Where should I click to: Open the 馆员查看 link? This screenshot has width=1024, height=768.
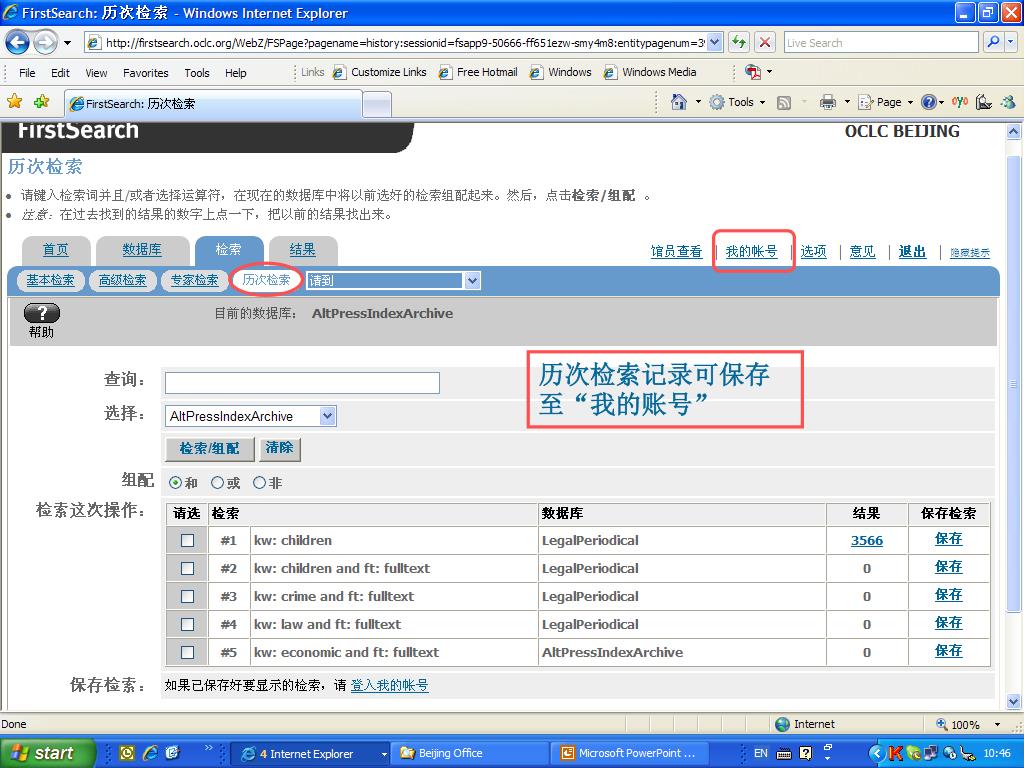(676, 251)
